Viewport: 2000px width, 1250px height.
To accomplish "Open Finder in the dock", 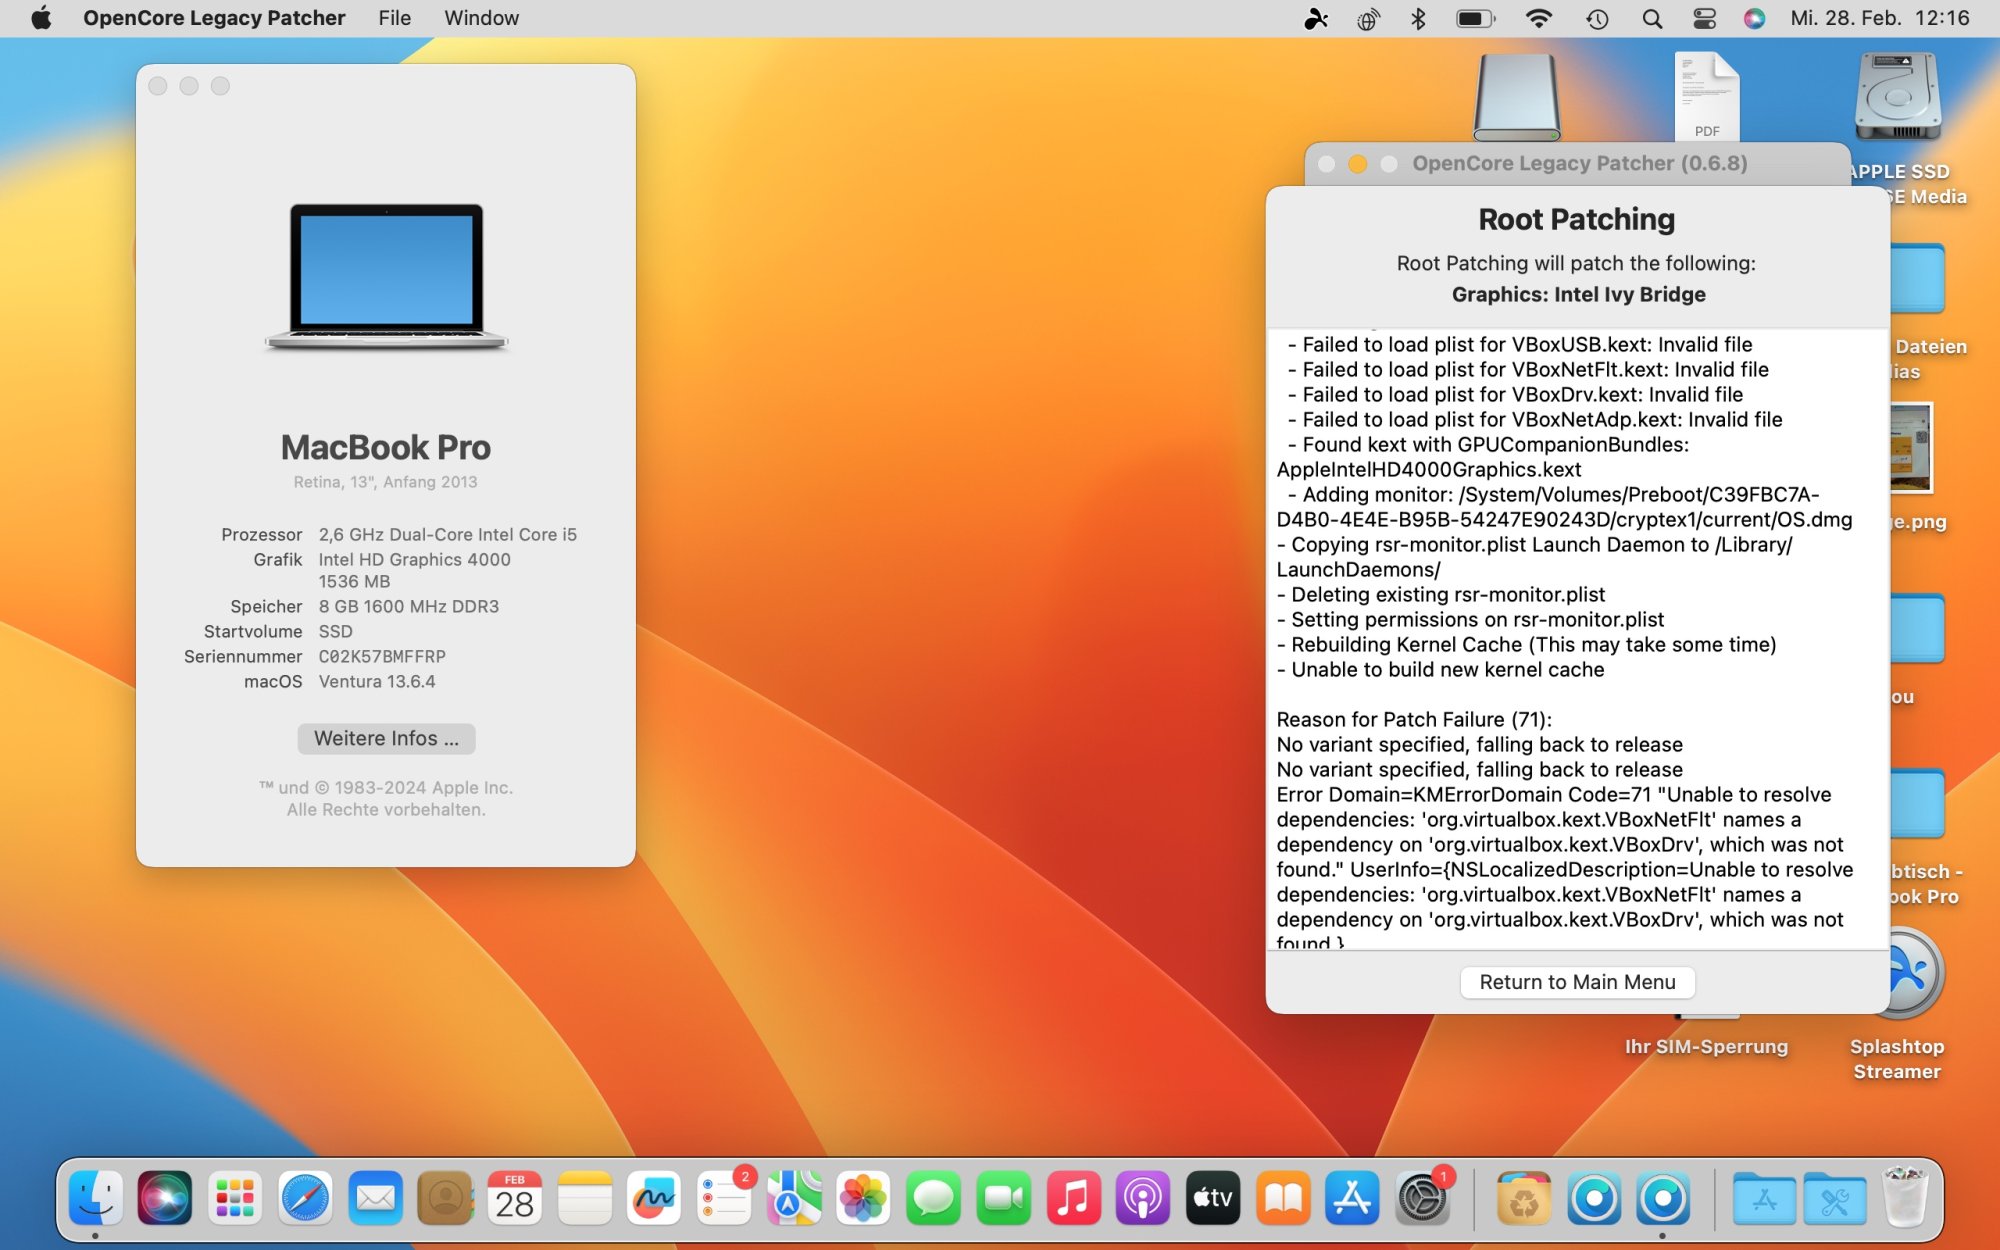I will point(94,1195).
